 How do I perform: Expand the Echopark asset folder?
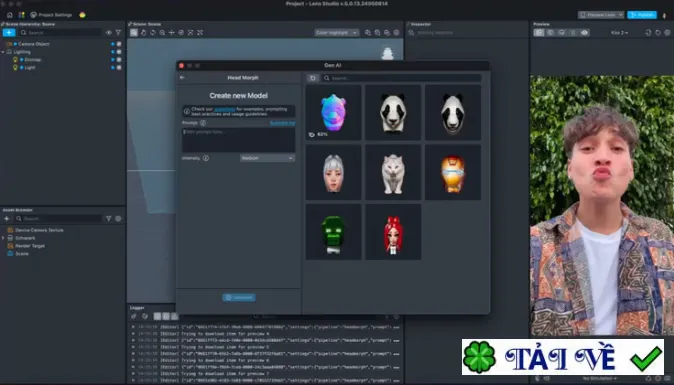3,238
